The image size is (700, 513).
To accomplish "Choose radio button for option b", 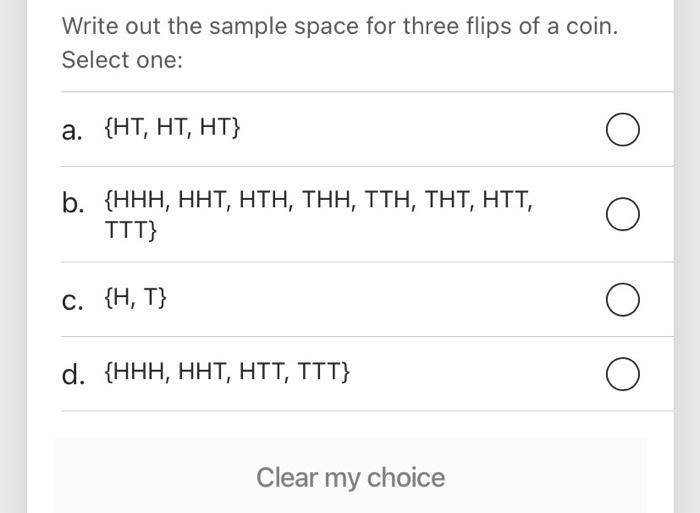I will [623, 214].
